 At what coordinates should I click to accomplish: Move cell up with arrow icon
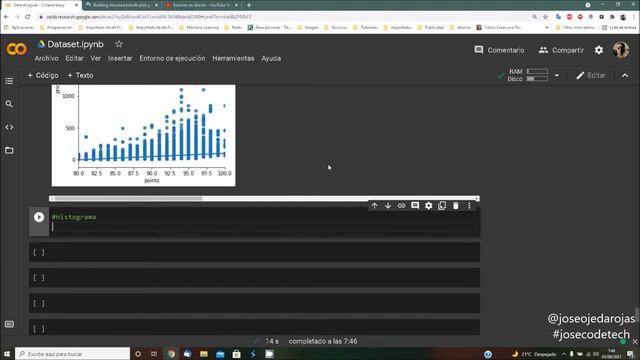tap(374, 206)
